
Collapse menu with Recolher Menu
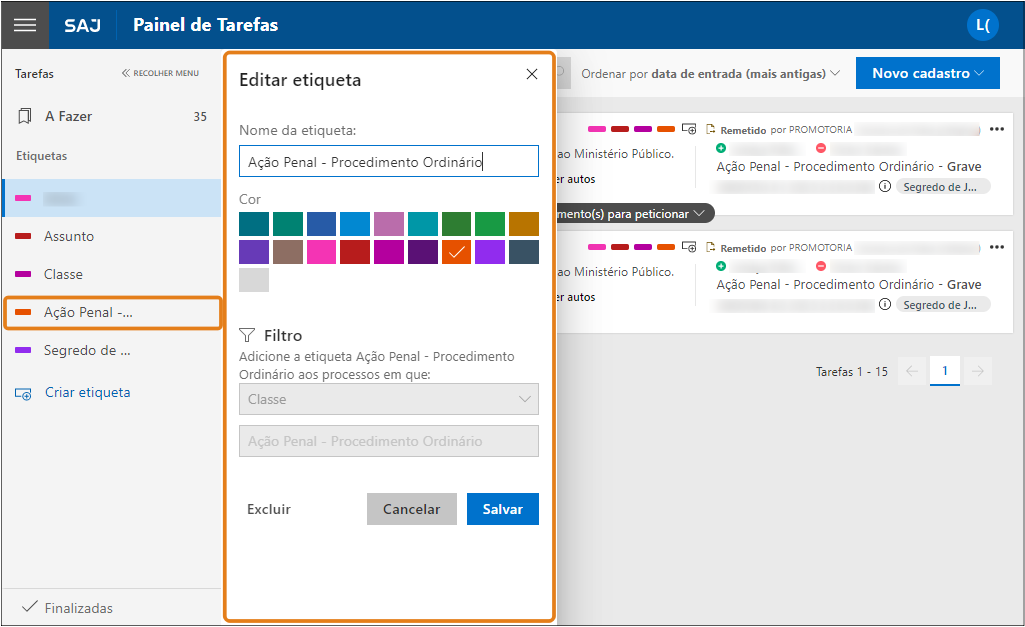pos(160,73)
